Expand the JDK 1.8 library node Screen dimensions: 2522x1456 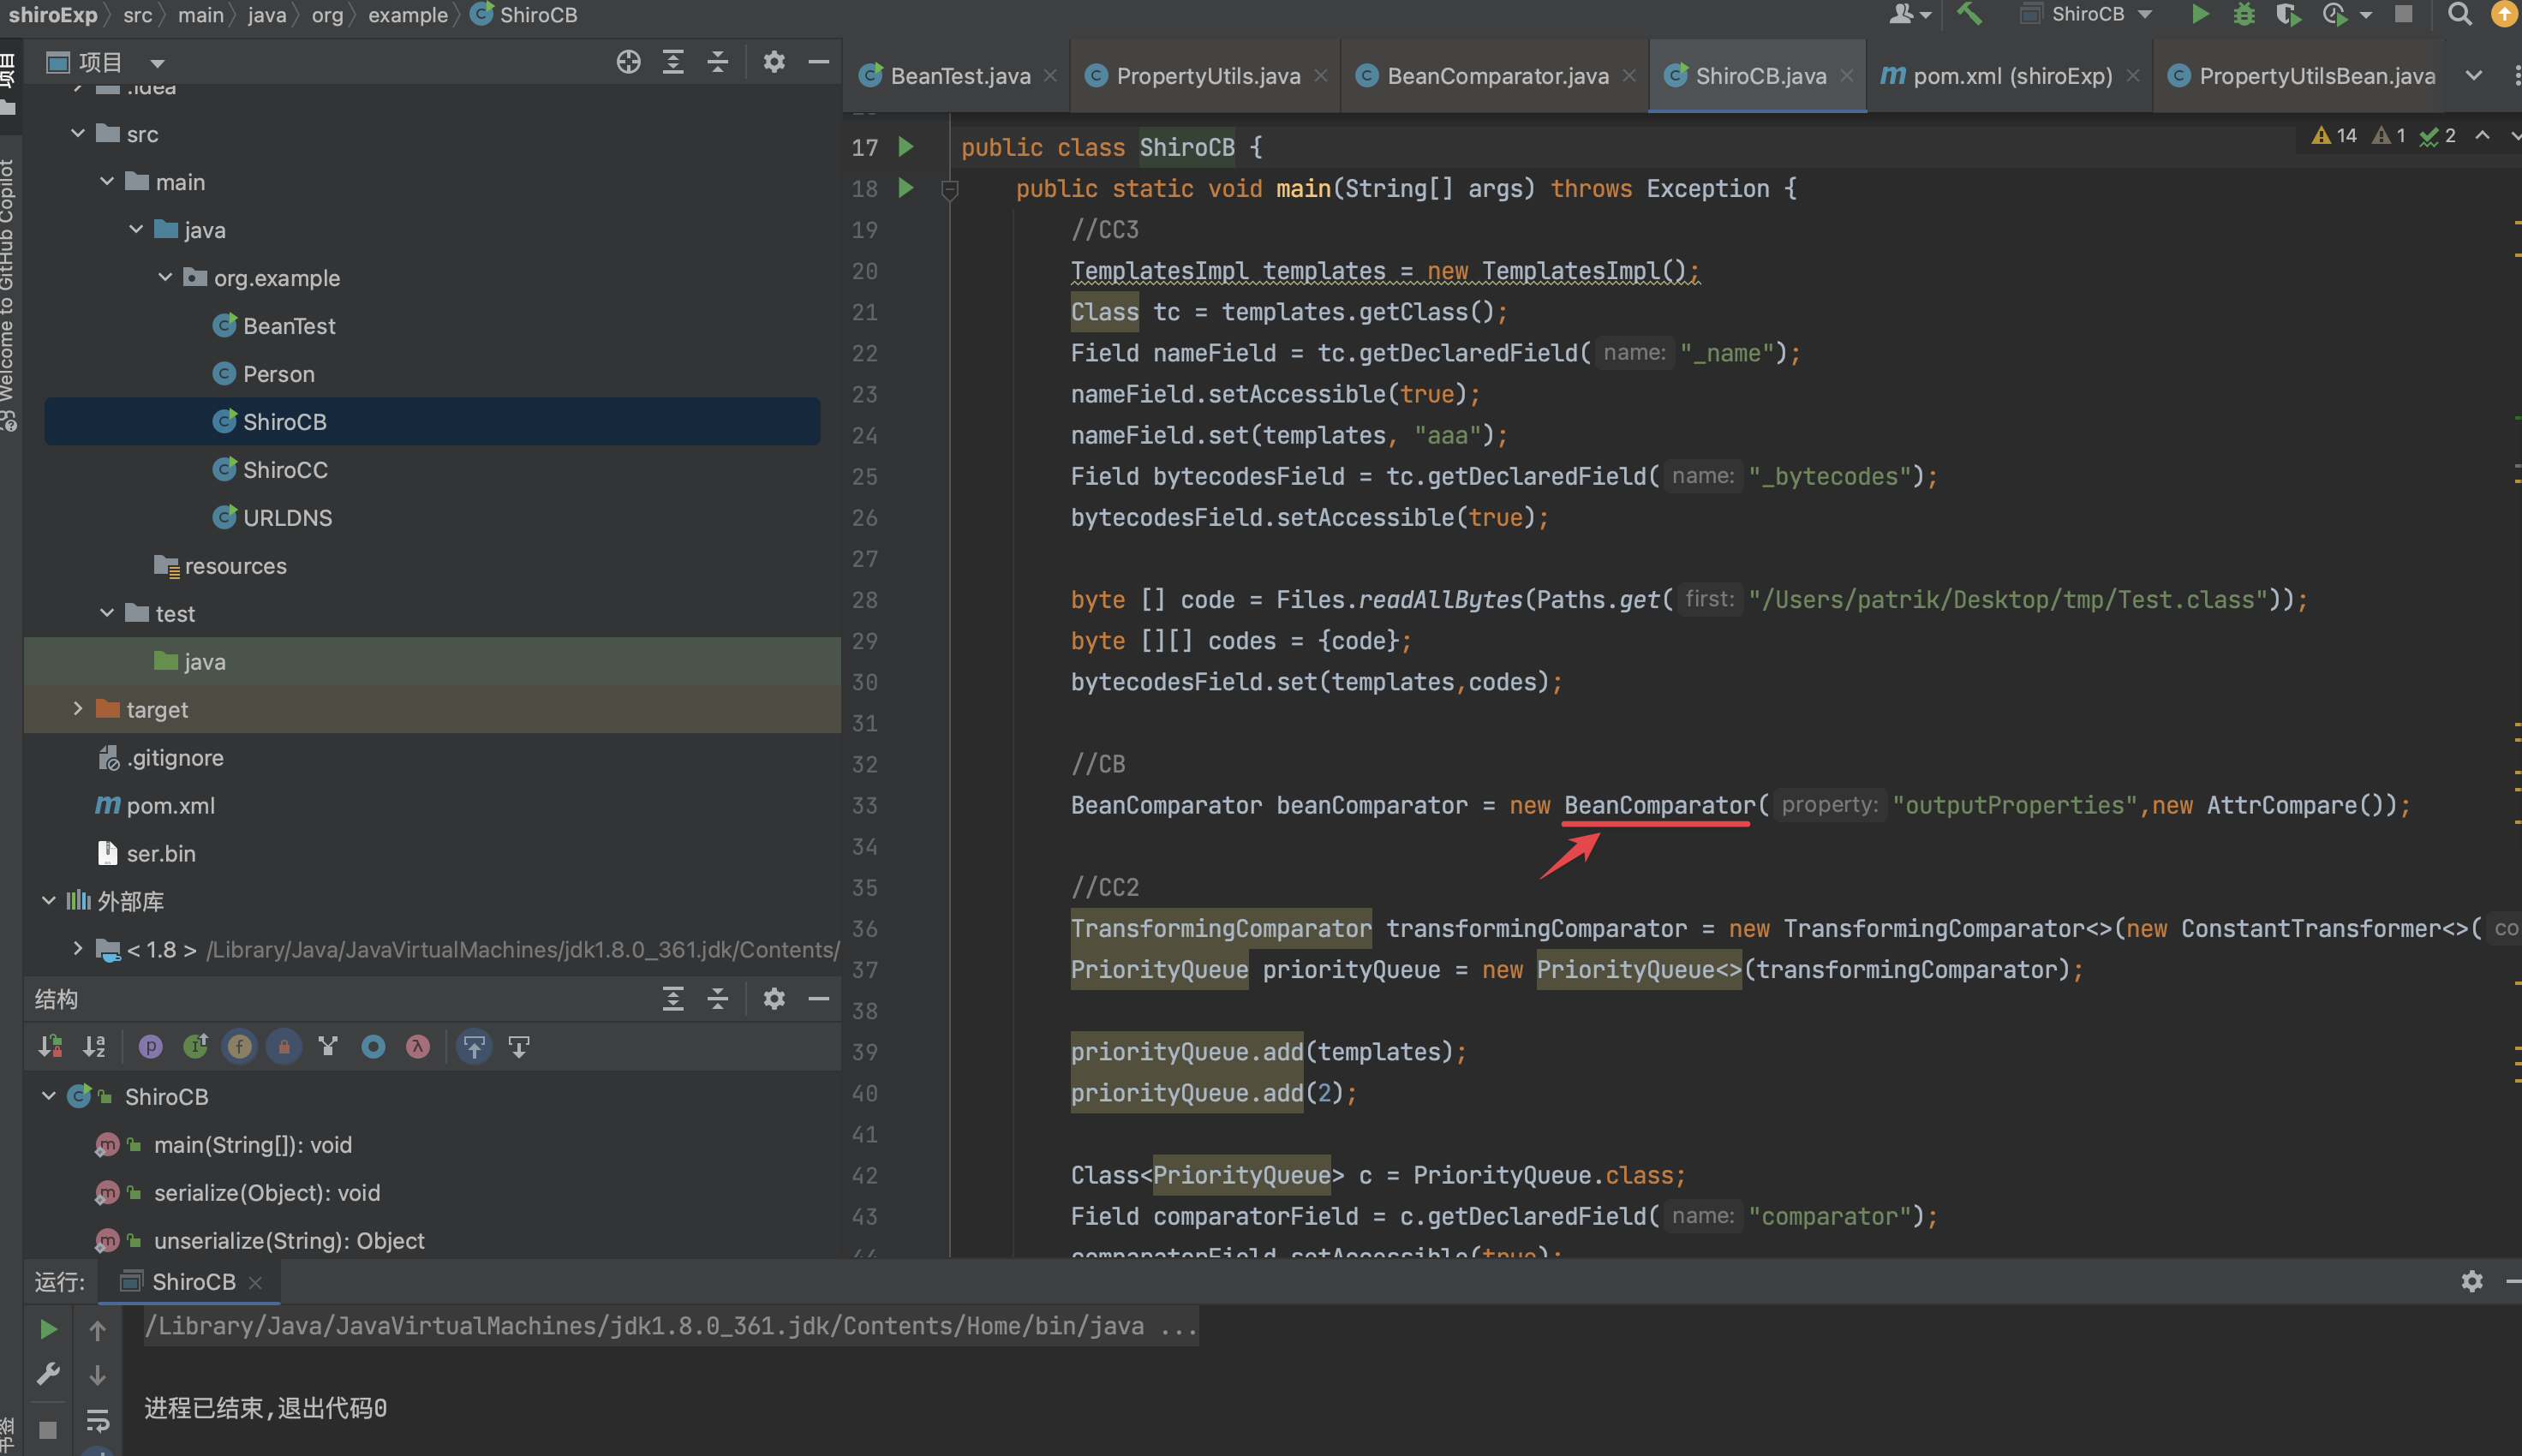click(x=78, y=949)
